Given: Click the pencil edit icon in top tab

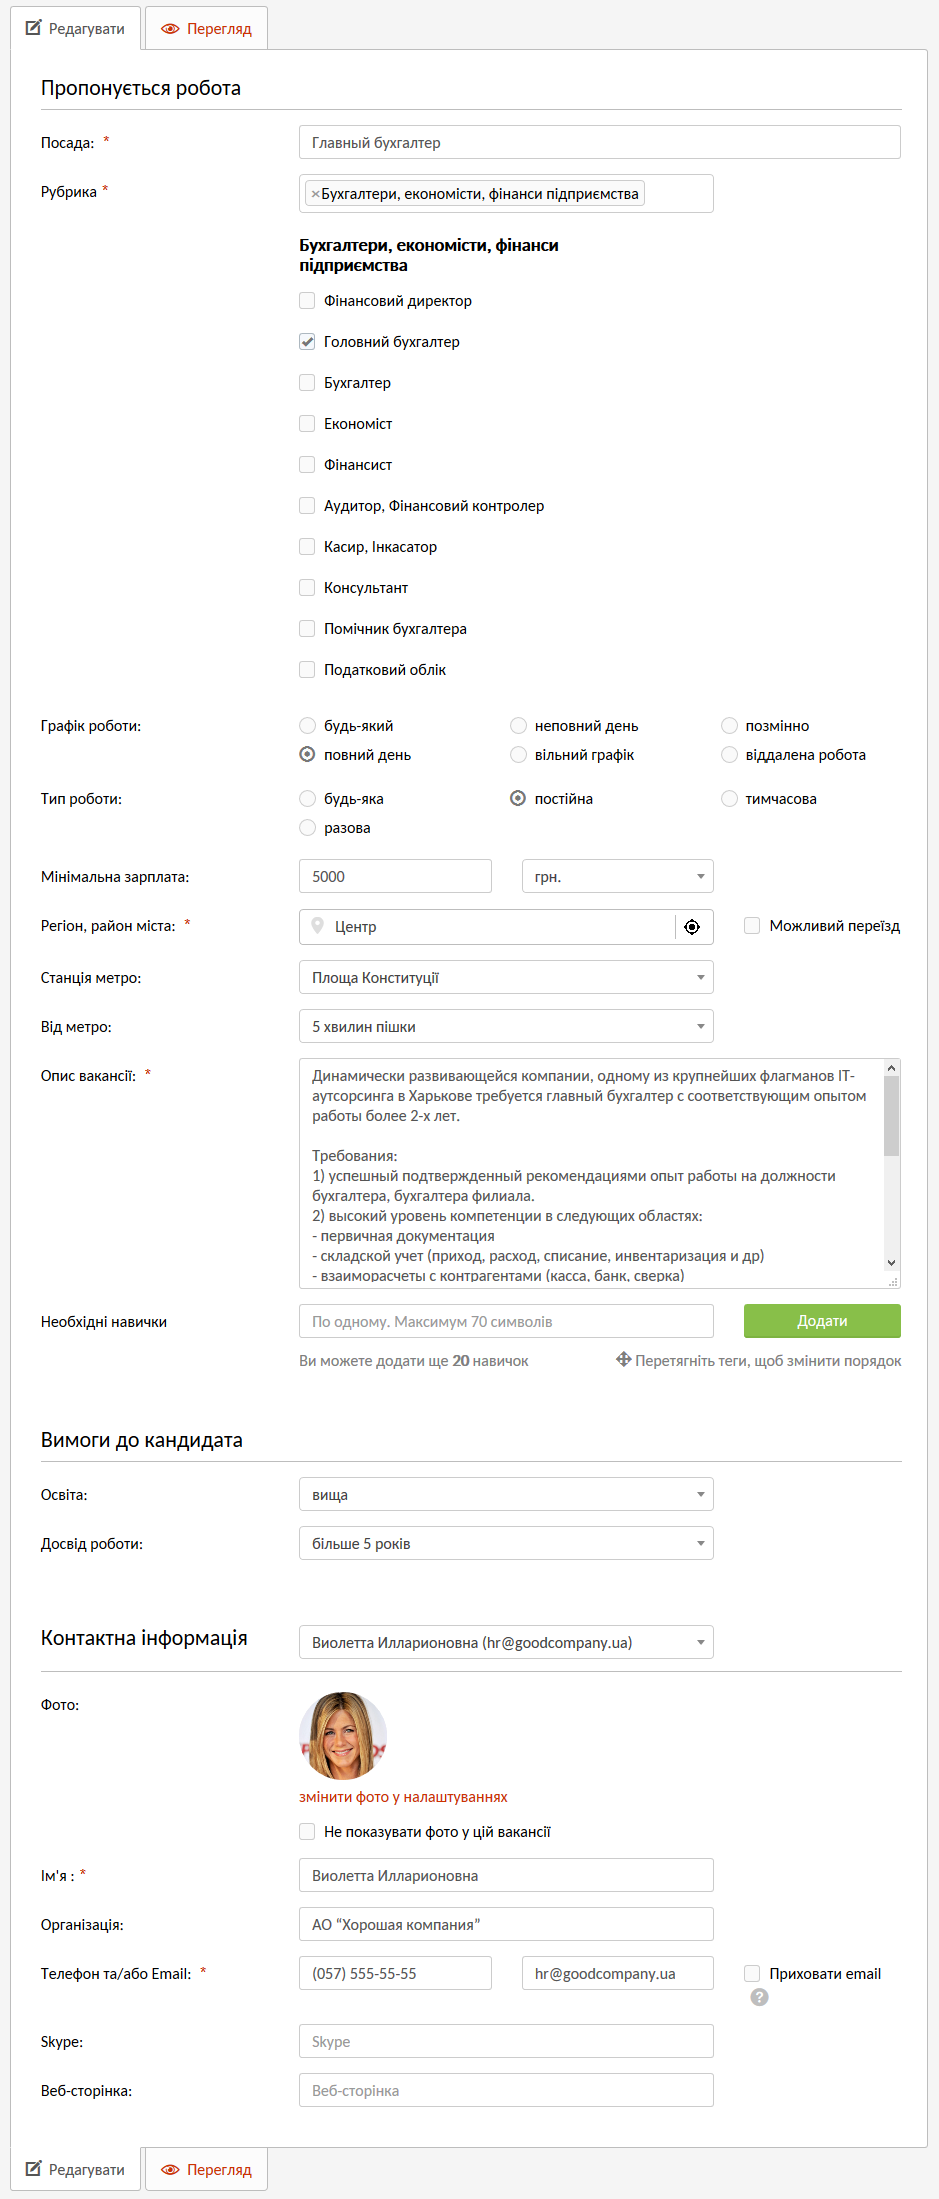Looking at the screenshot, I should point(34,28).
